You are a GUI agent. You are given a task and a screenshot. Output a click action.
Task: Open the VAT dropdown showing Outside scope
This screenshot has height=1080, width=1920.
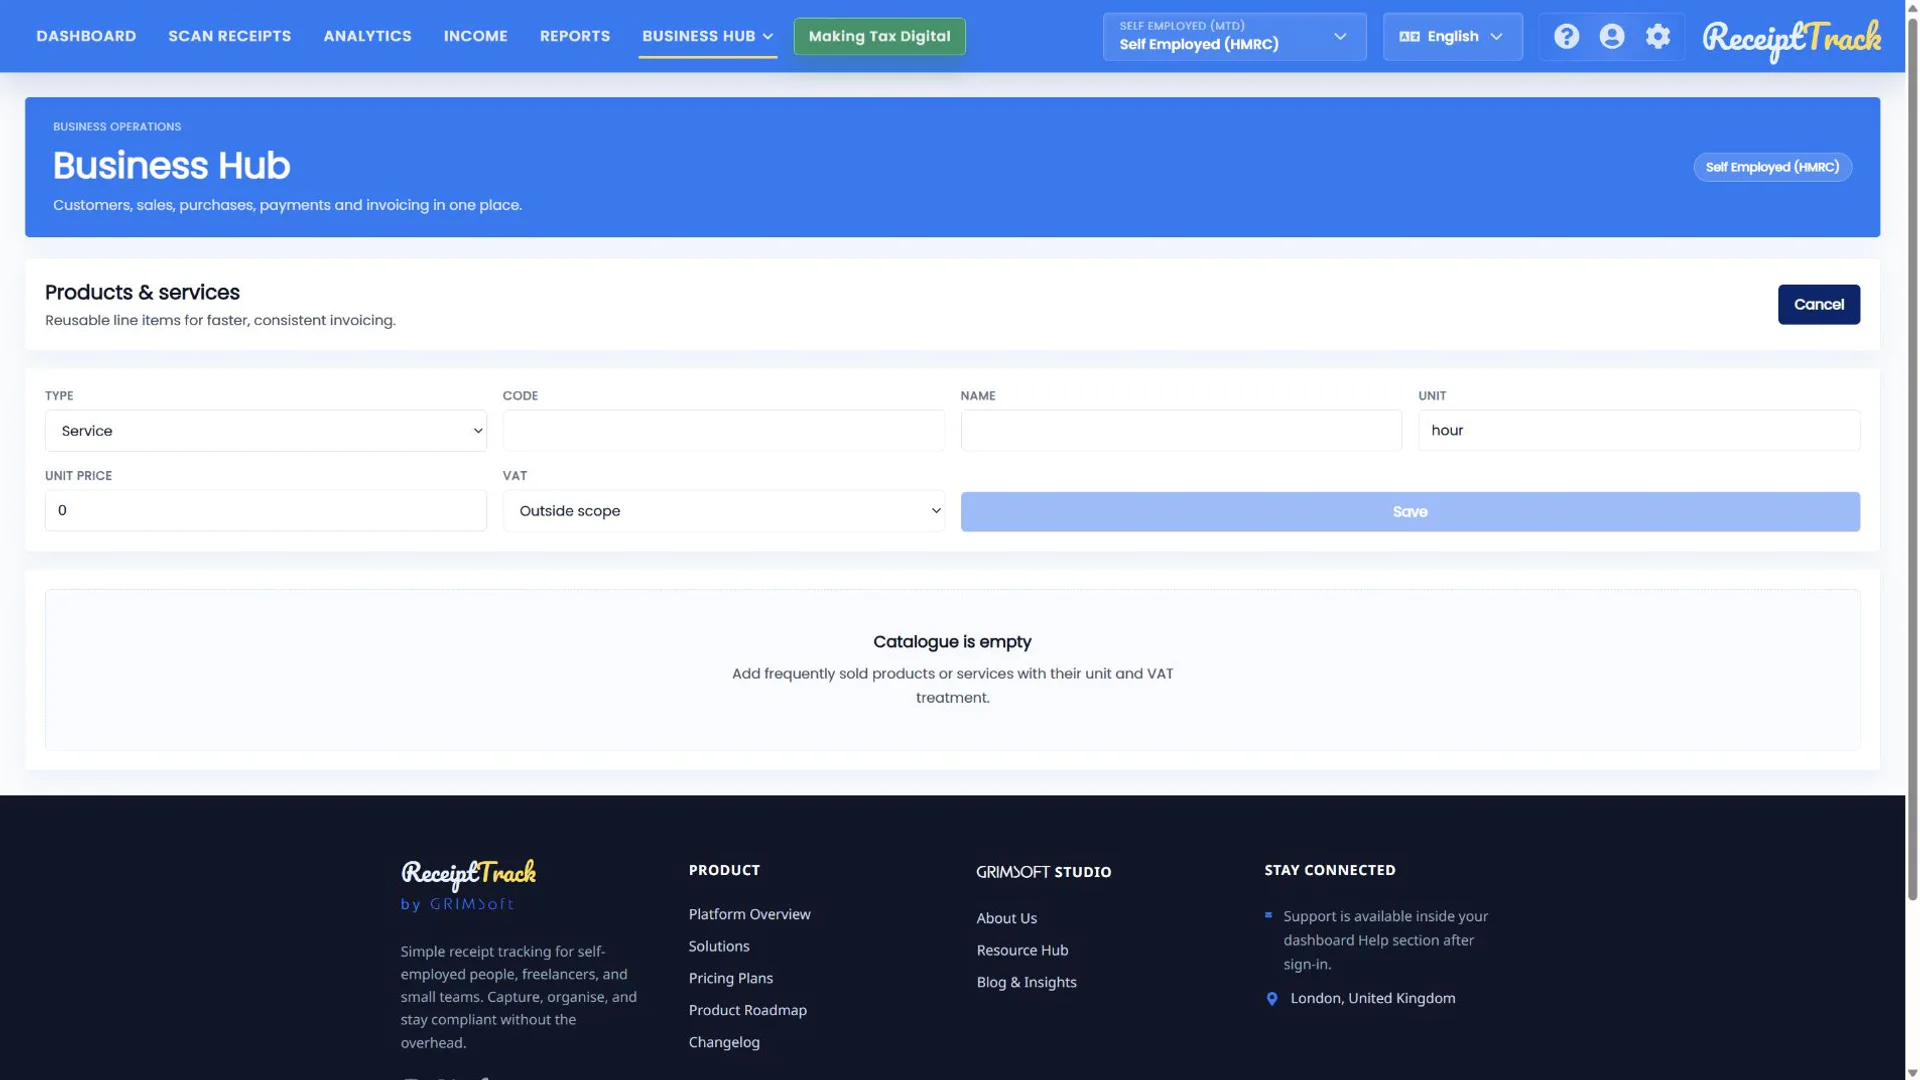[723, 511]
